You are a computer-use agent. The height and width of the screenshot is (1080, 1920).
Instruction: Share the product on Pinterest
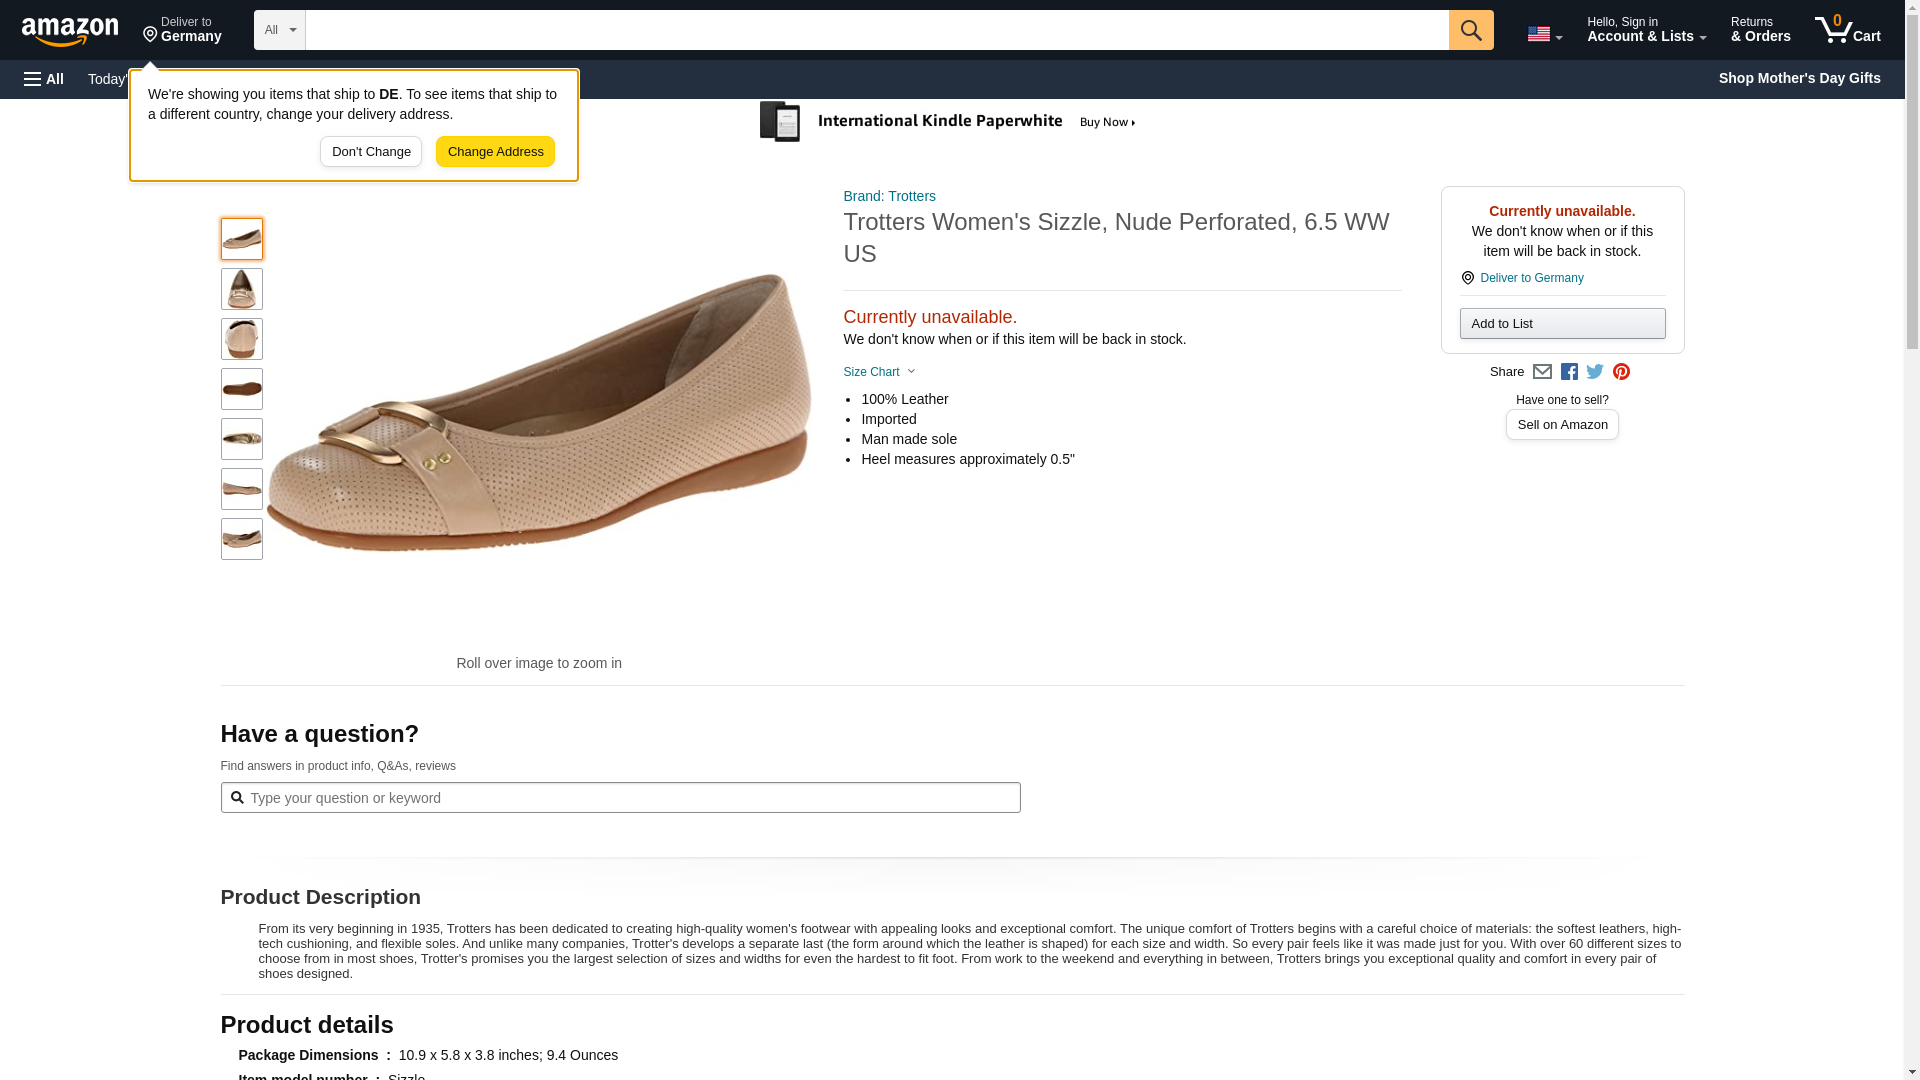click(1621, 372)
